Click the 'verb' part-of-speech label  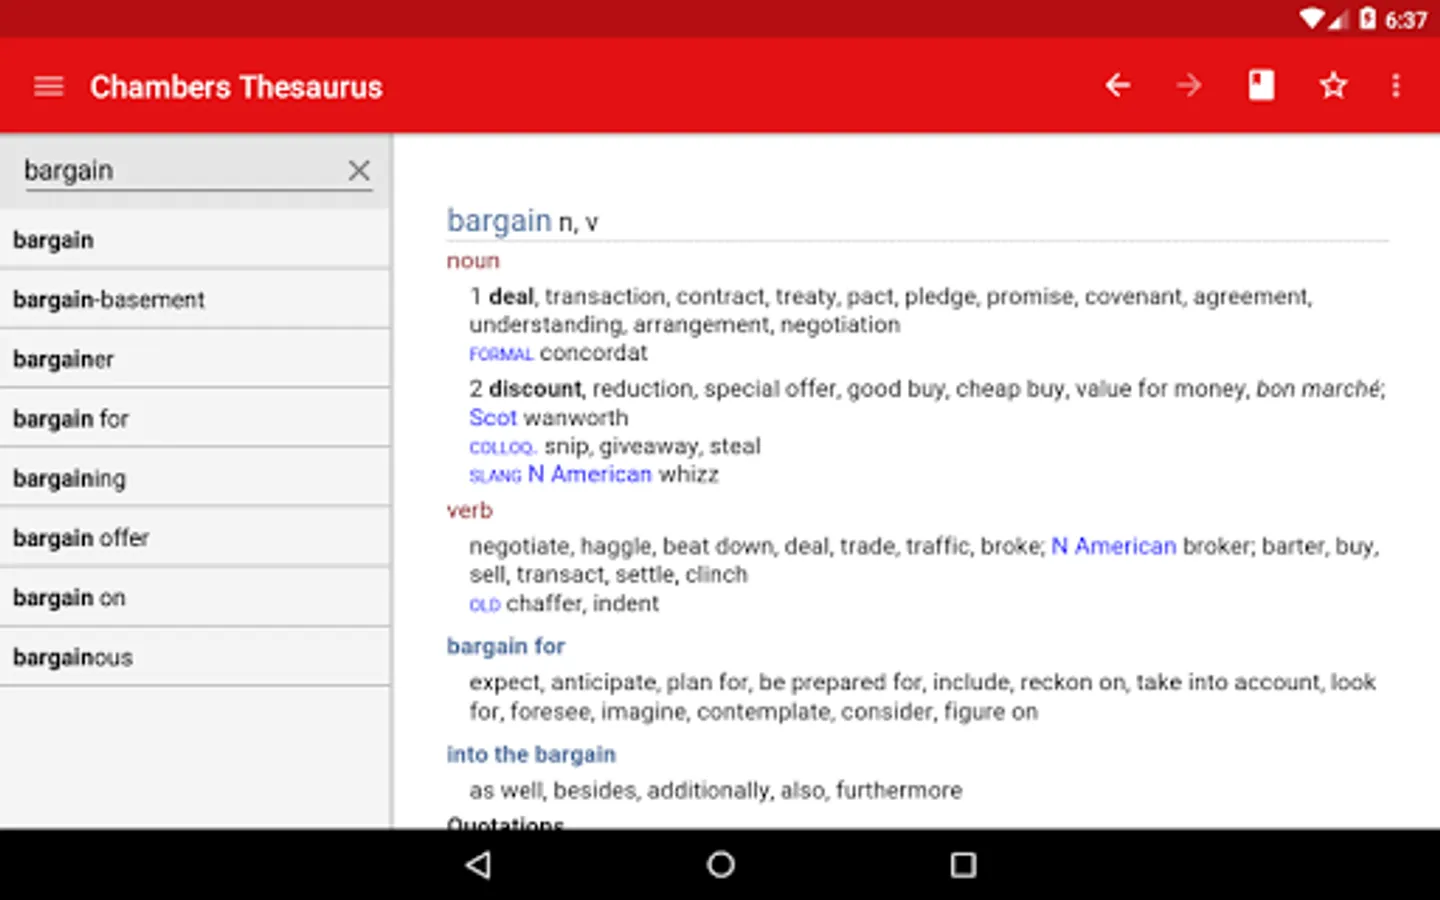[469, 510]
